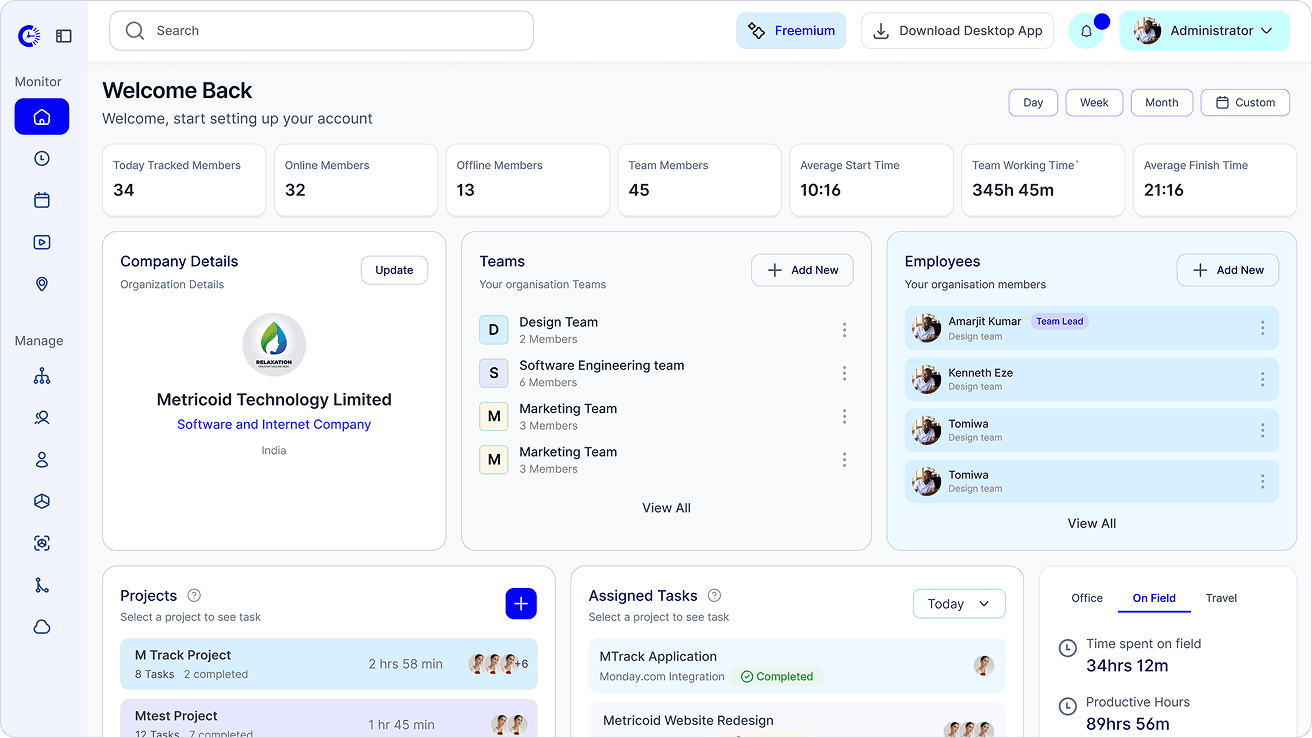Collapse the sidebar panel toggle icon
Viewport: 1312px width, 738px height.
[64, 36]
